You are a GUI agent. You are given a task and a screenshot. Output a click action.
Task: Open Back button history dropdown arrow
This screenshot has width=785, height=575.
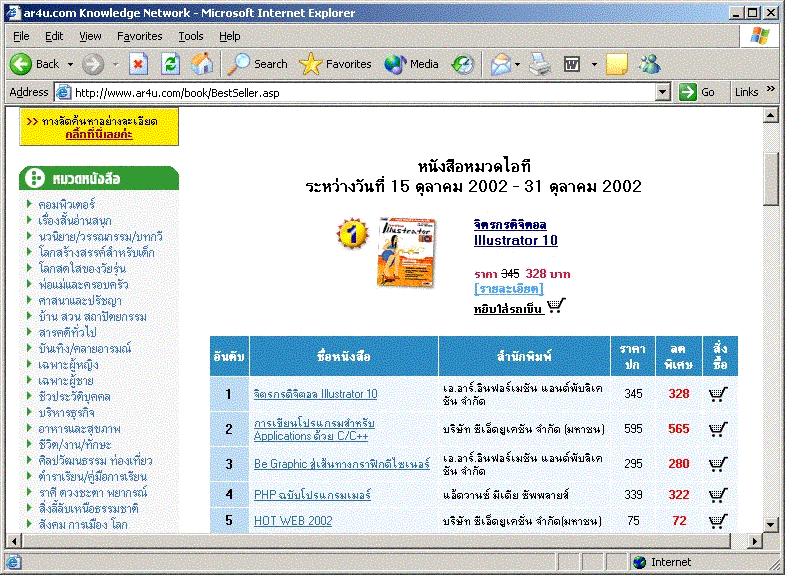coord(71,64)
